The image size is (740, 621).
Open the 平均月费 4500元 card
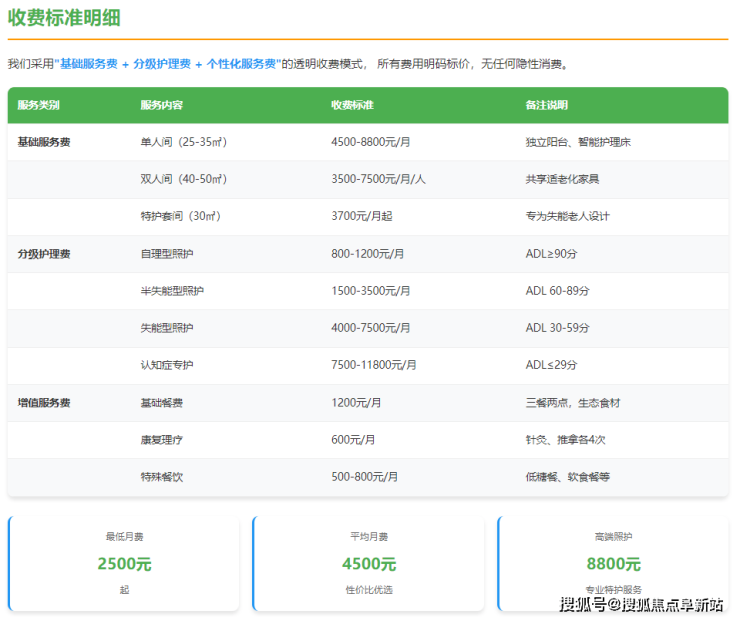pos(369,563)
